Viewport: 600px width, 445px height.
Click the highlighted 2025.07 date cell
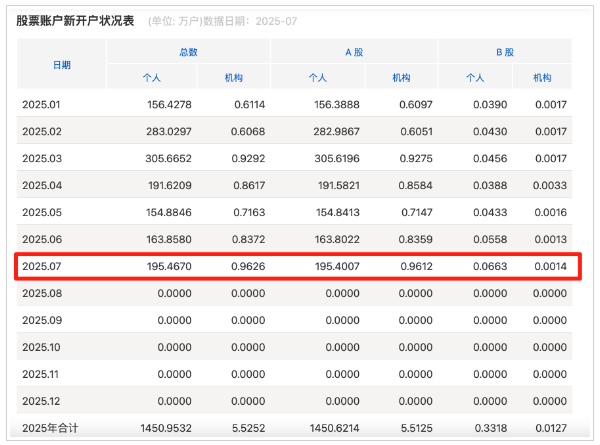(42, 266)
